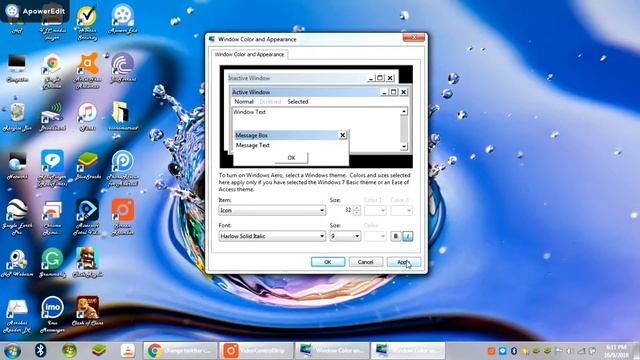Select the Selected menu item in preview
Screen dimensions: 640x360
[x=298, y=102]
